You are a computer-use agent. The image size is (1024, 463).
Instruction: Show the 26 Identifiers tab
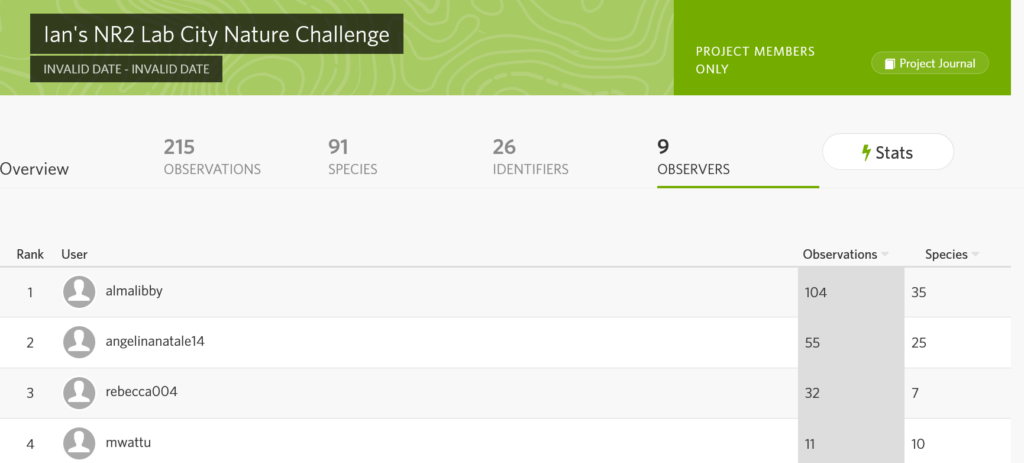pyautogui.click(x=530, y=158)
